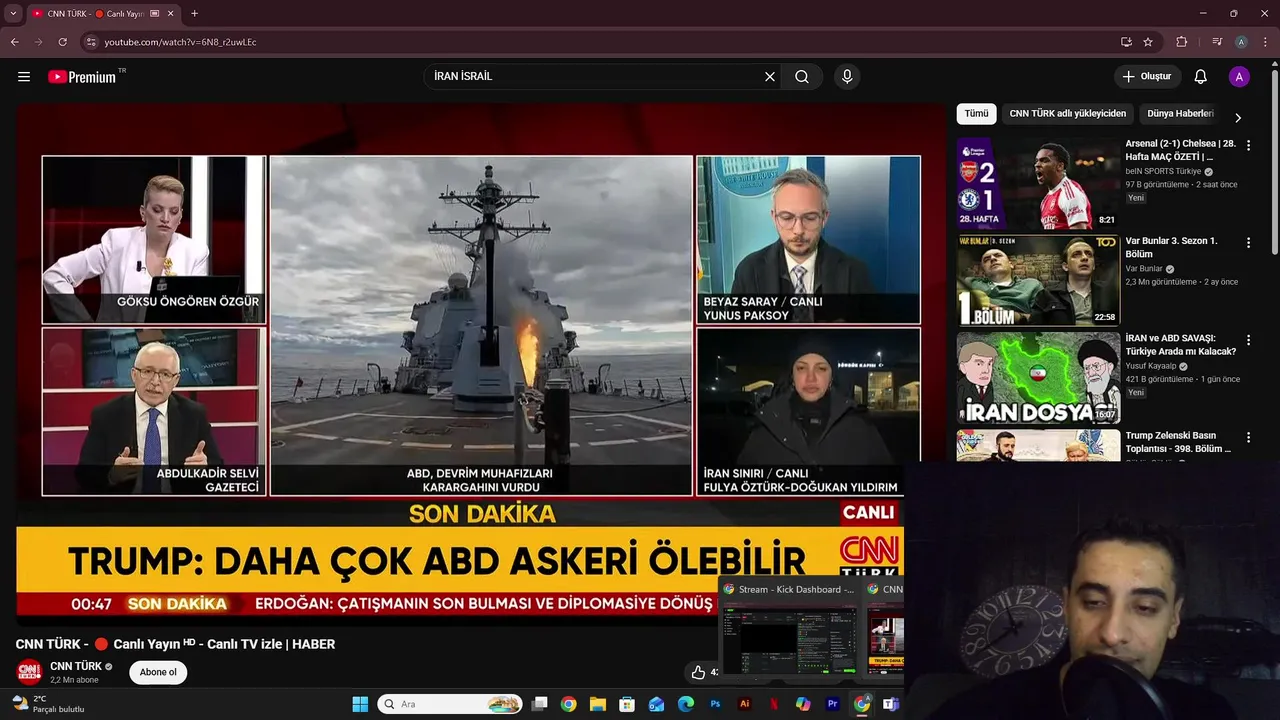This screenshot has height=720, width=1280.
Task: Select the CNN TÜRK adlı yükleyiciden chip
Action: tap(1068, 114)
